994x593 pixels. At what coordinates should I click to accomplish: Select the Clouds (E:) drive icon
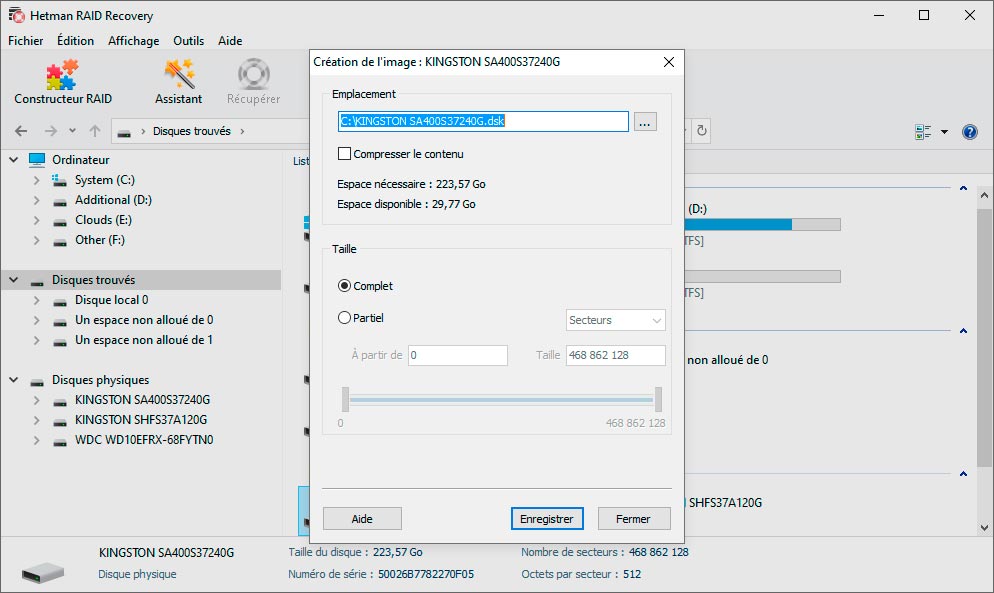[60, 222]
